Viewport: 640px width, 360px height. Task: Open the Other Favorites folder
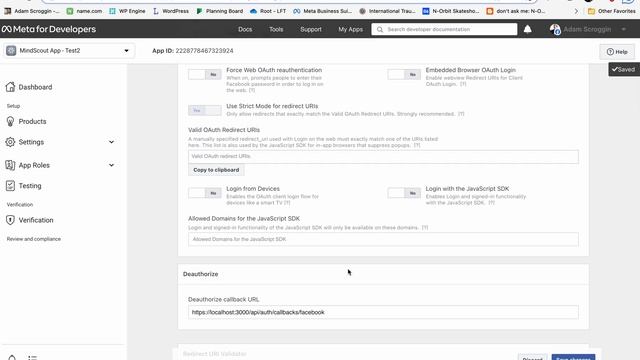[x=611, y=11]
